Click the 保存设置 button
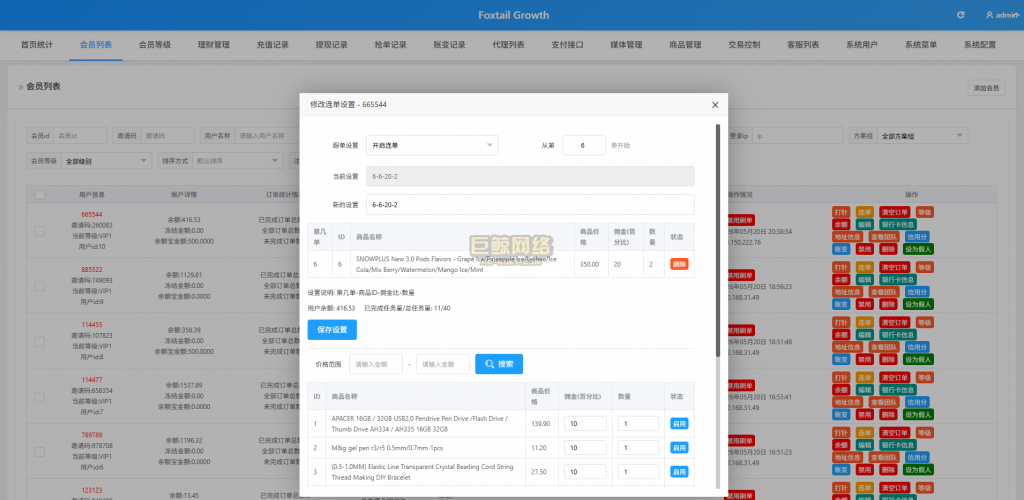 (x=332, y=330)
